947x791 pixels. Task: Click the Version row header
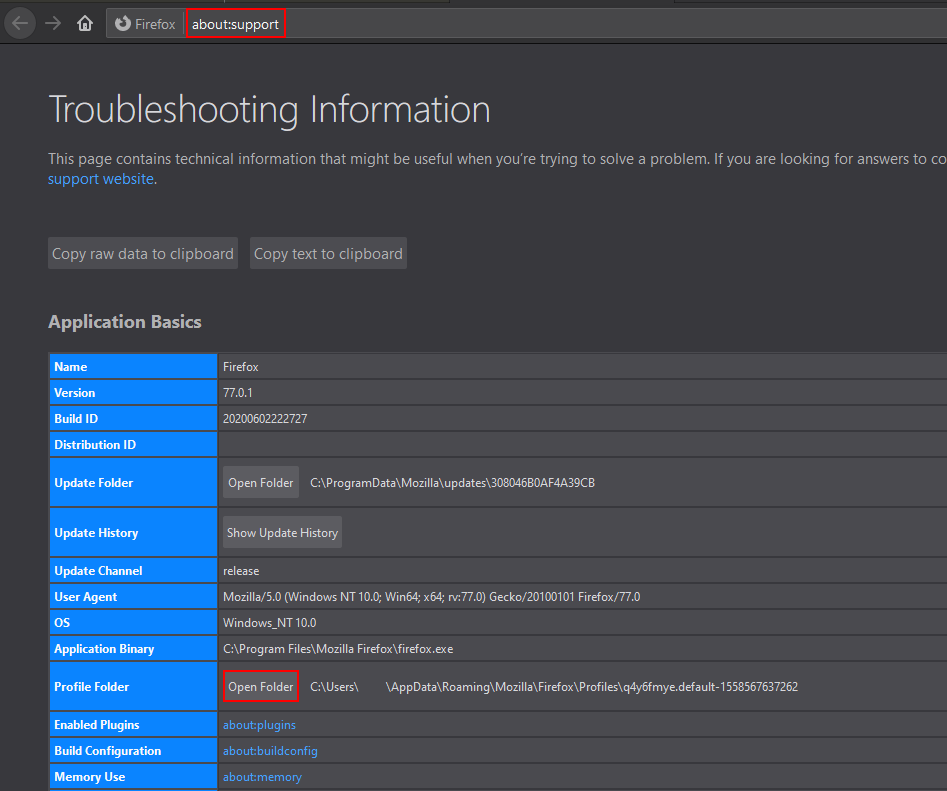[x=133, y=392]
